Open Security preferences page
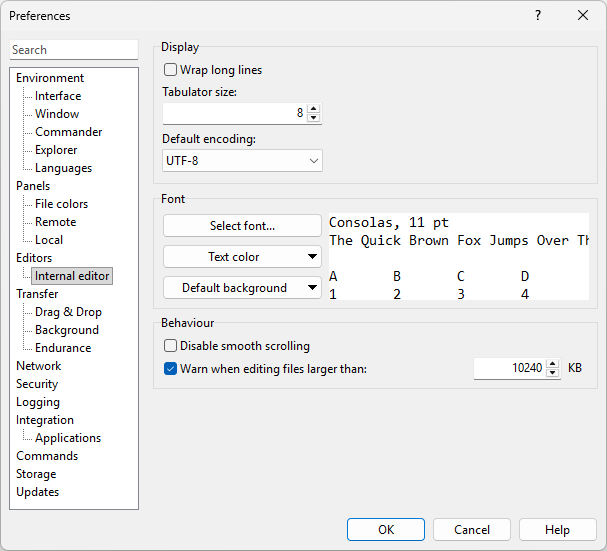 click(37, 384)
